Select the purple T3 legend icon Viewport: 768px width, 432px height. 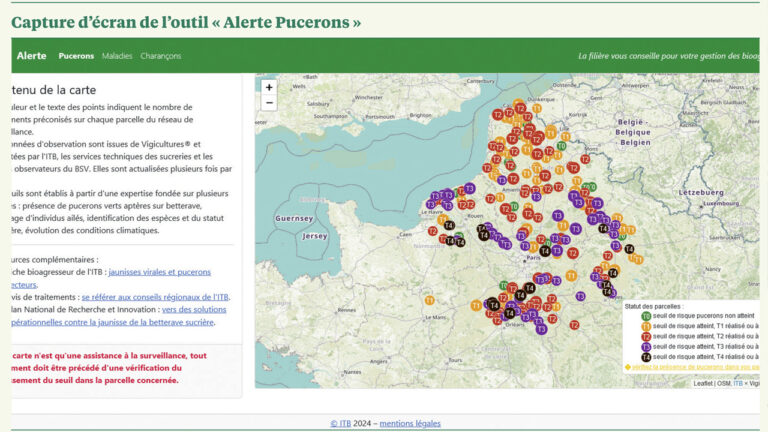click(646, 347)
